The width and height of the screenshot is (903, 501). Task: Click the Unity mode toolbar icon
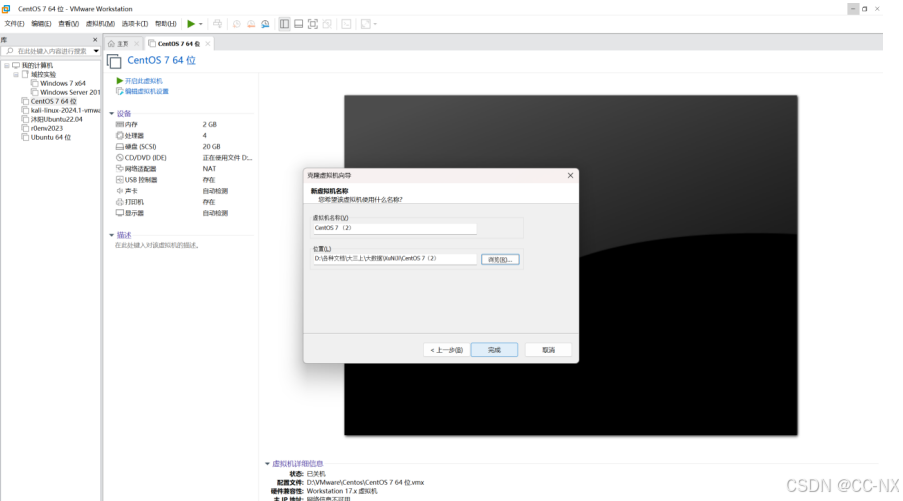click(x=327, y=24)
